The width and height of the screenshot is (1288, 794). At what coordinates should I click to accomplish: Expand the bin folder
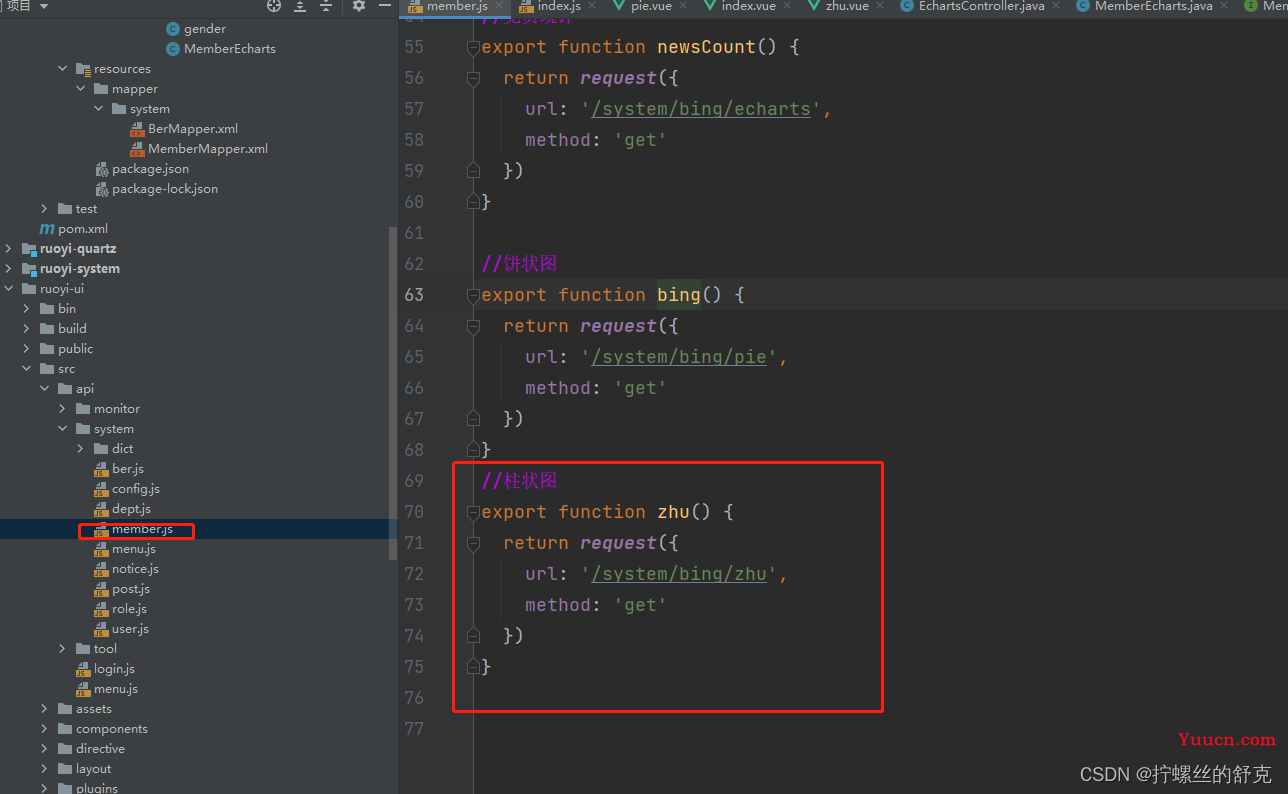27,309
